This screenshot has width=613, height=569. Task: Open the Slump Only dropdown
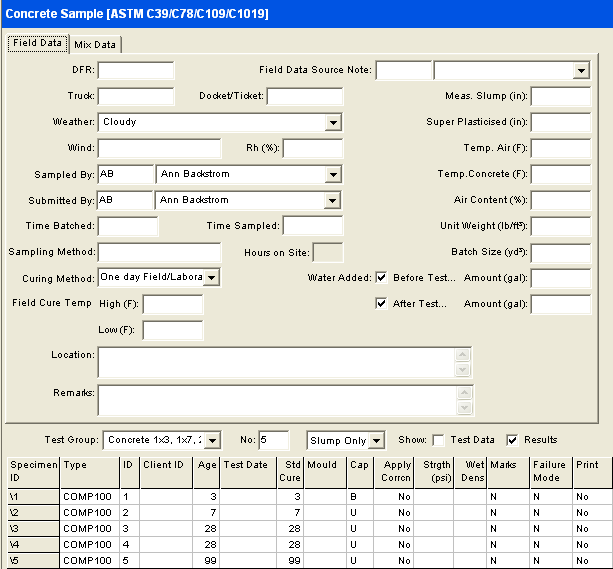point(376,440)
